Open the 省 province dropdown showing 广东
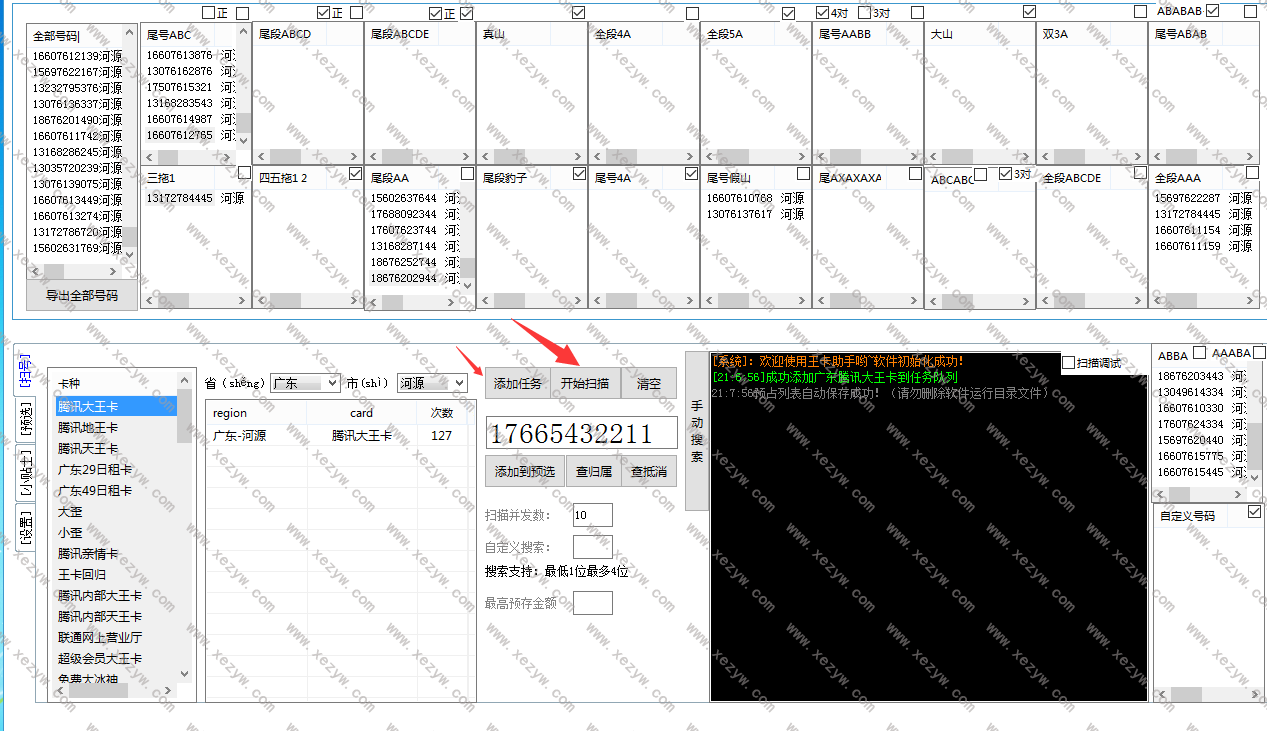This screenshot has width=1267, height=731. tap(307, 383)
